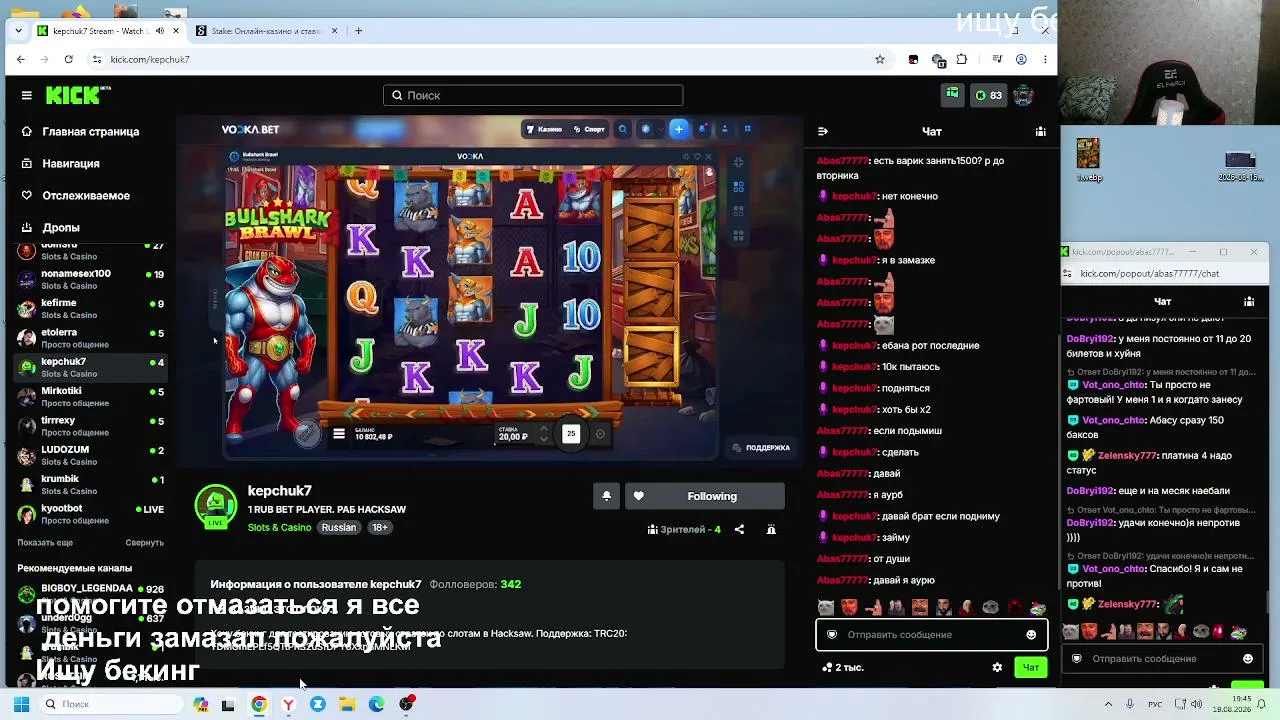The width and height of the screenshot is (1280, 720).
Task: Expand hidden system tray icons
Action: tap(1108, 704)
